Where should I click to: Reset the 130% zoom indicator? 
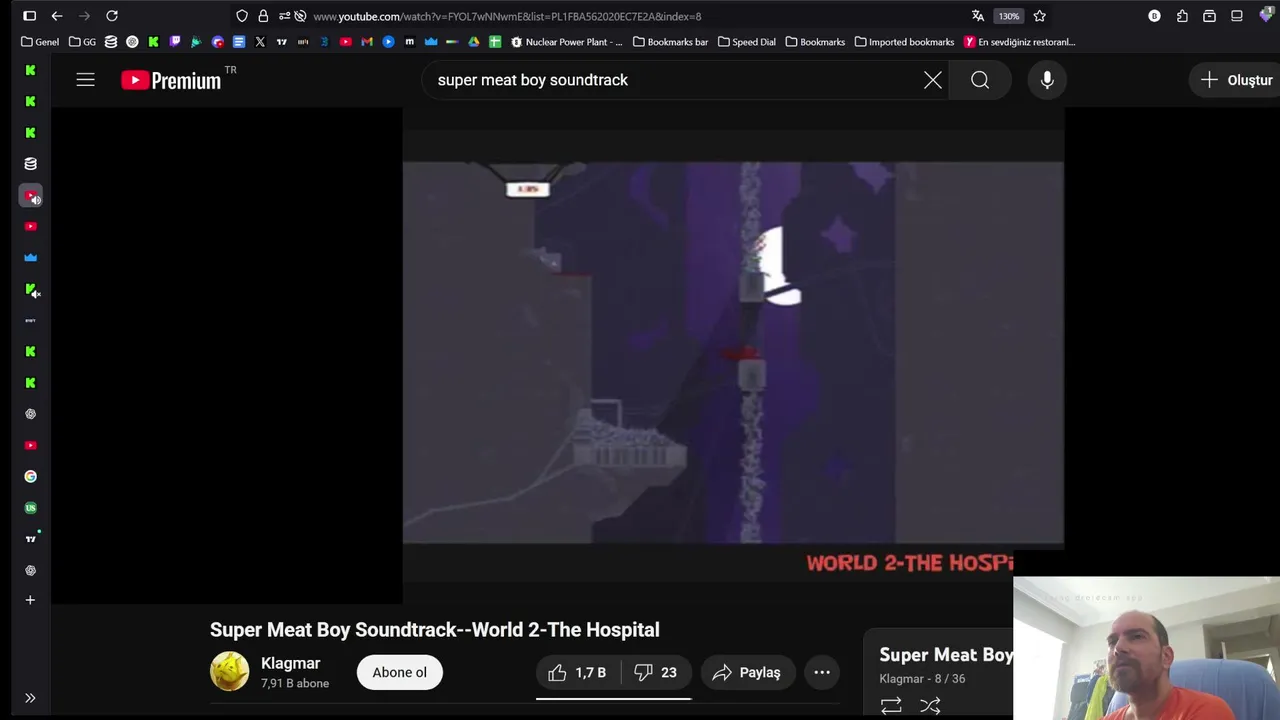(1009, 16)
